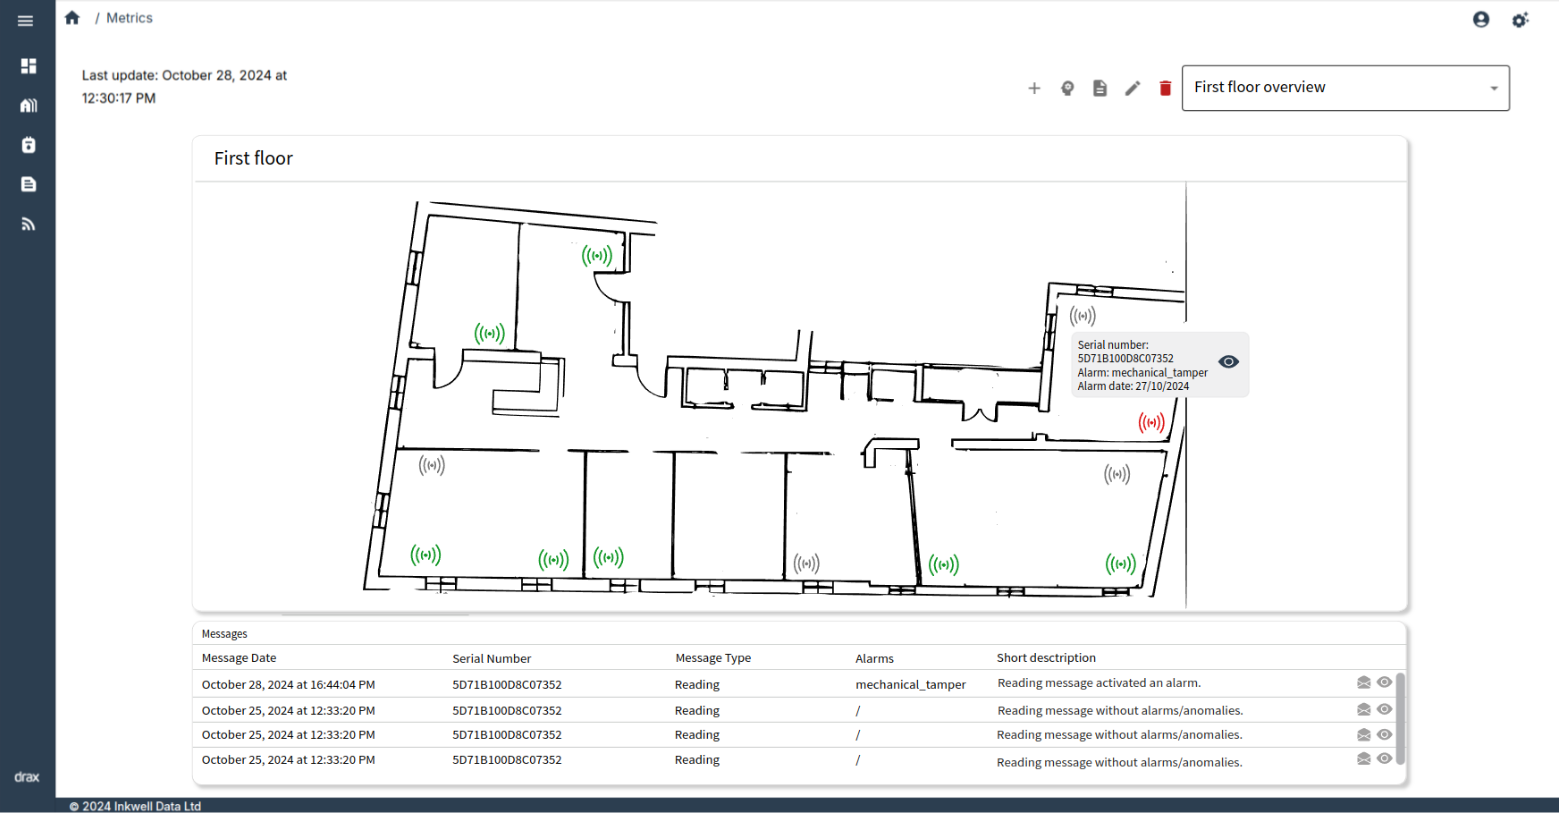Toggle the eye icon on the mechanical_tamper row
The height and width of the screenshot is (813, 1560).
[x=1384, y=683]
